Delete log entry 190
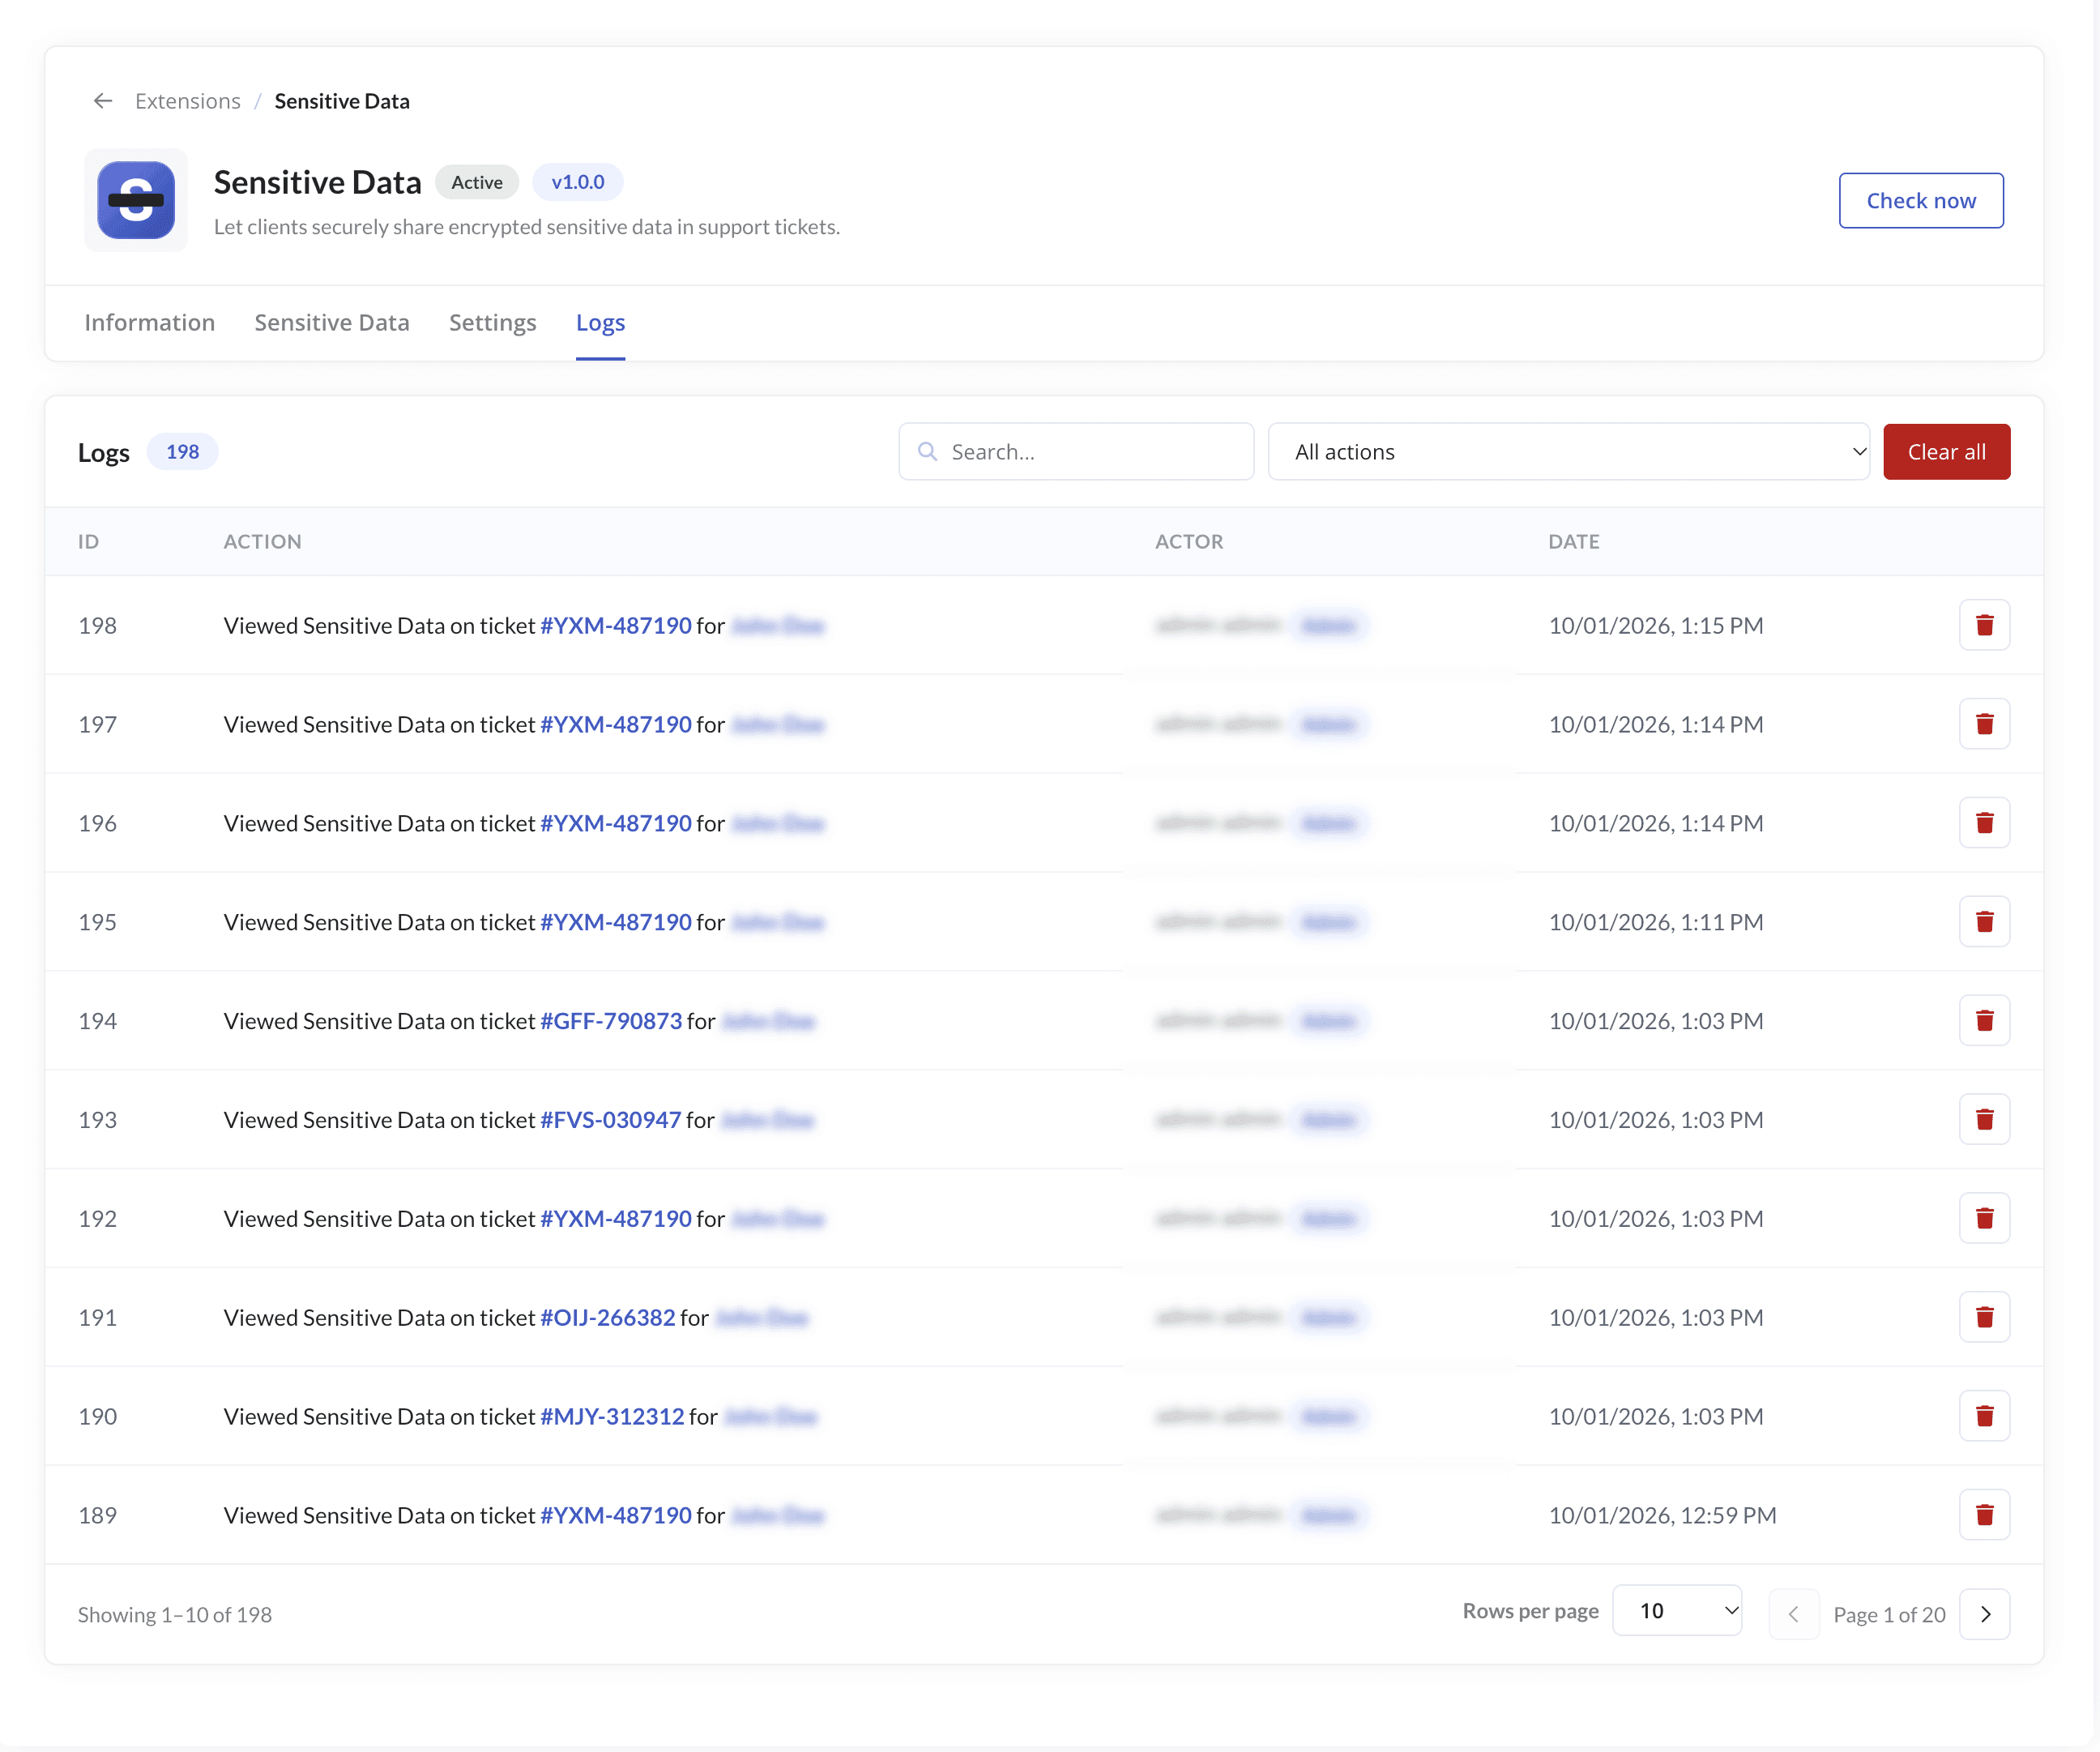The image size is (2100, 1752). [1984, 1417]
